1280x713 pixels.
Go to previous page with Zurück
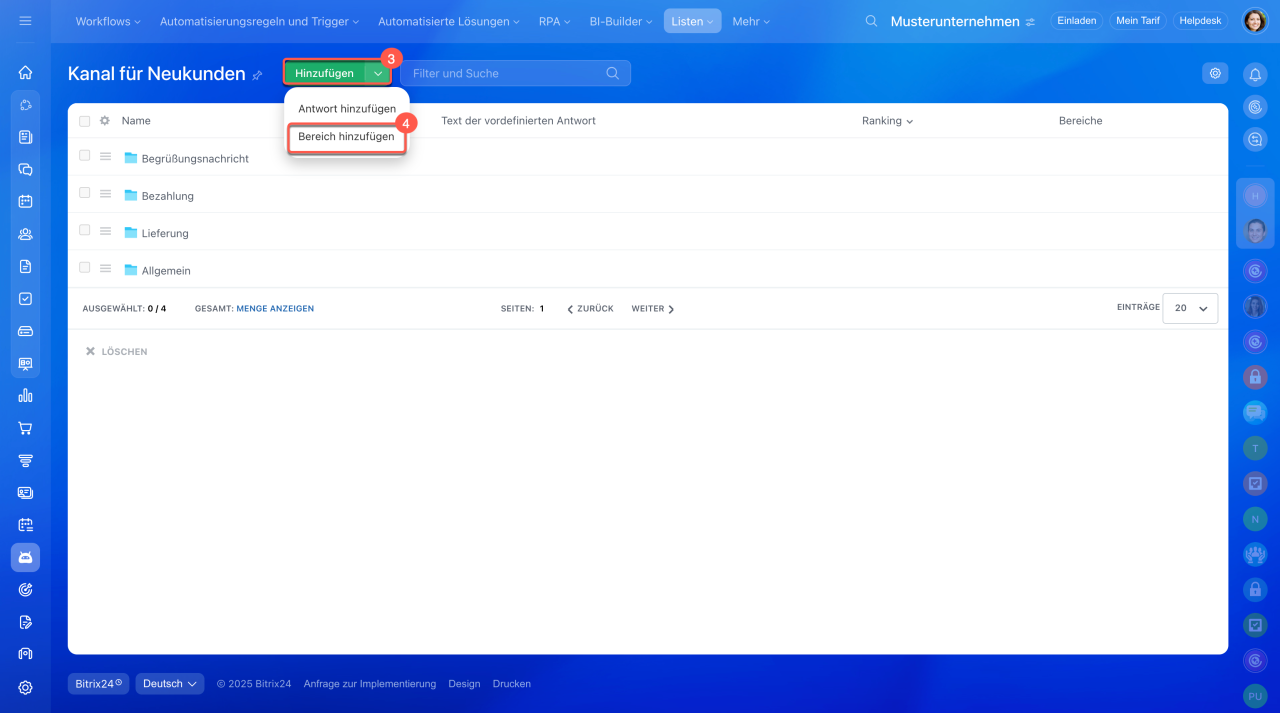point(590,309)
